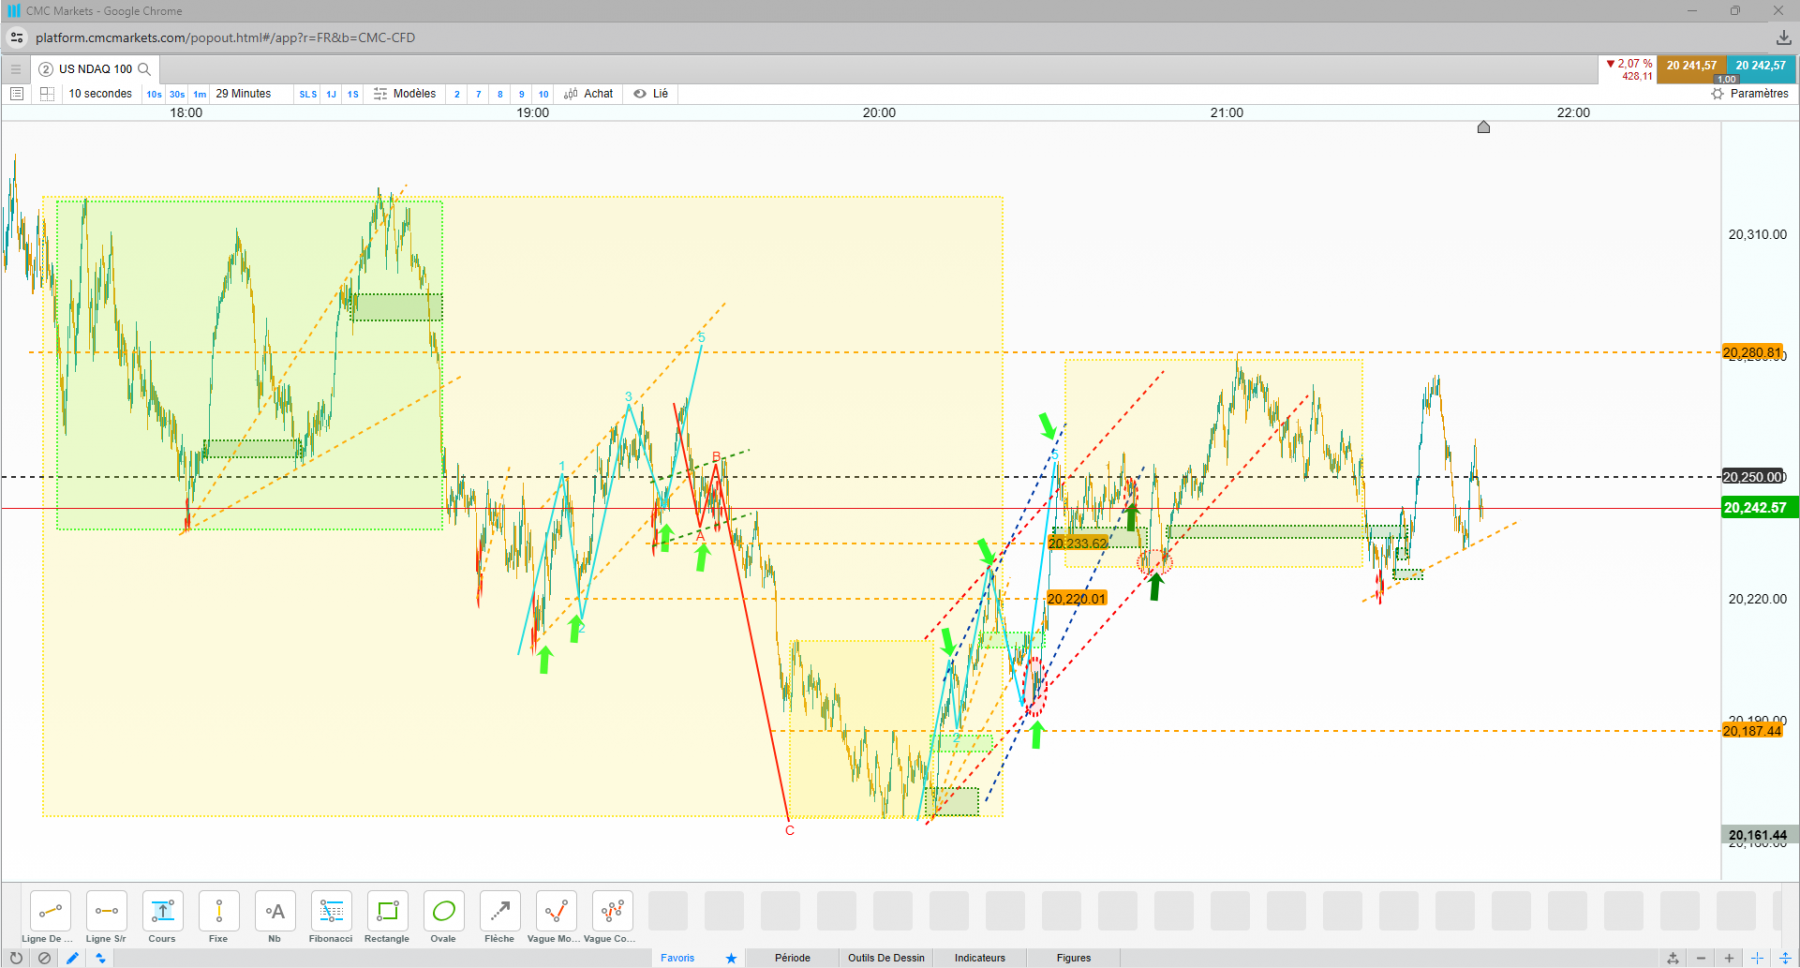Select the Cours price tool

[162, 917]
